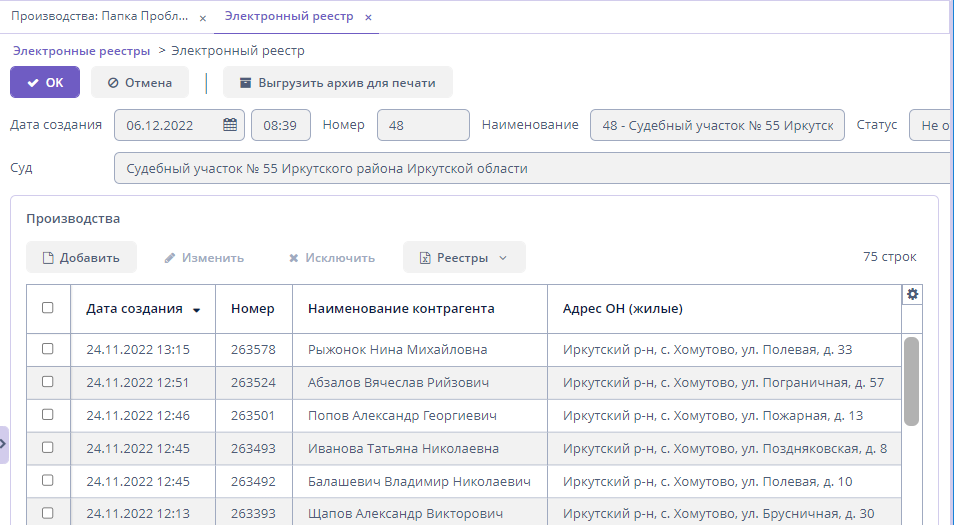Close the Производства: Папка tab
This screenshot has height=525, width=954.
(203, 18)
